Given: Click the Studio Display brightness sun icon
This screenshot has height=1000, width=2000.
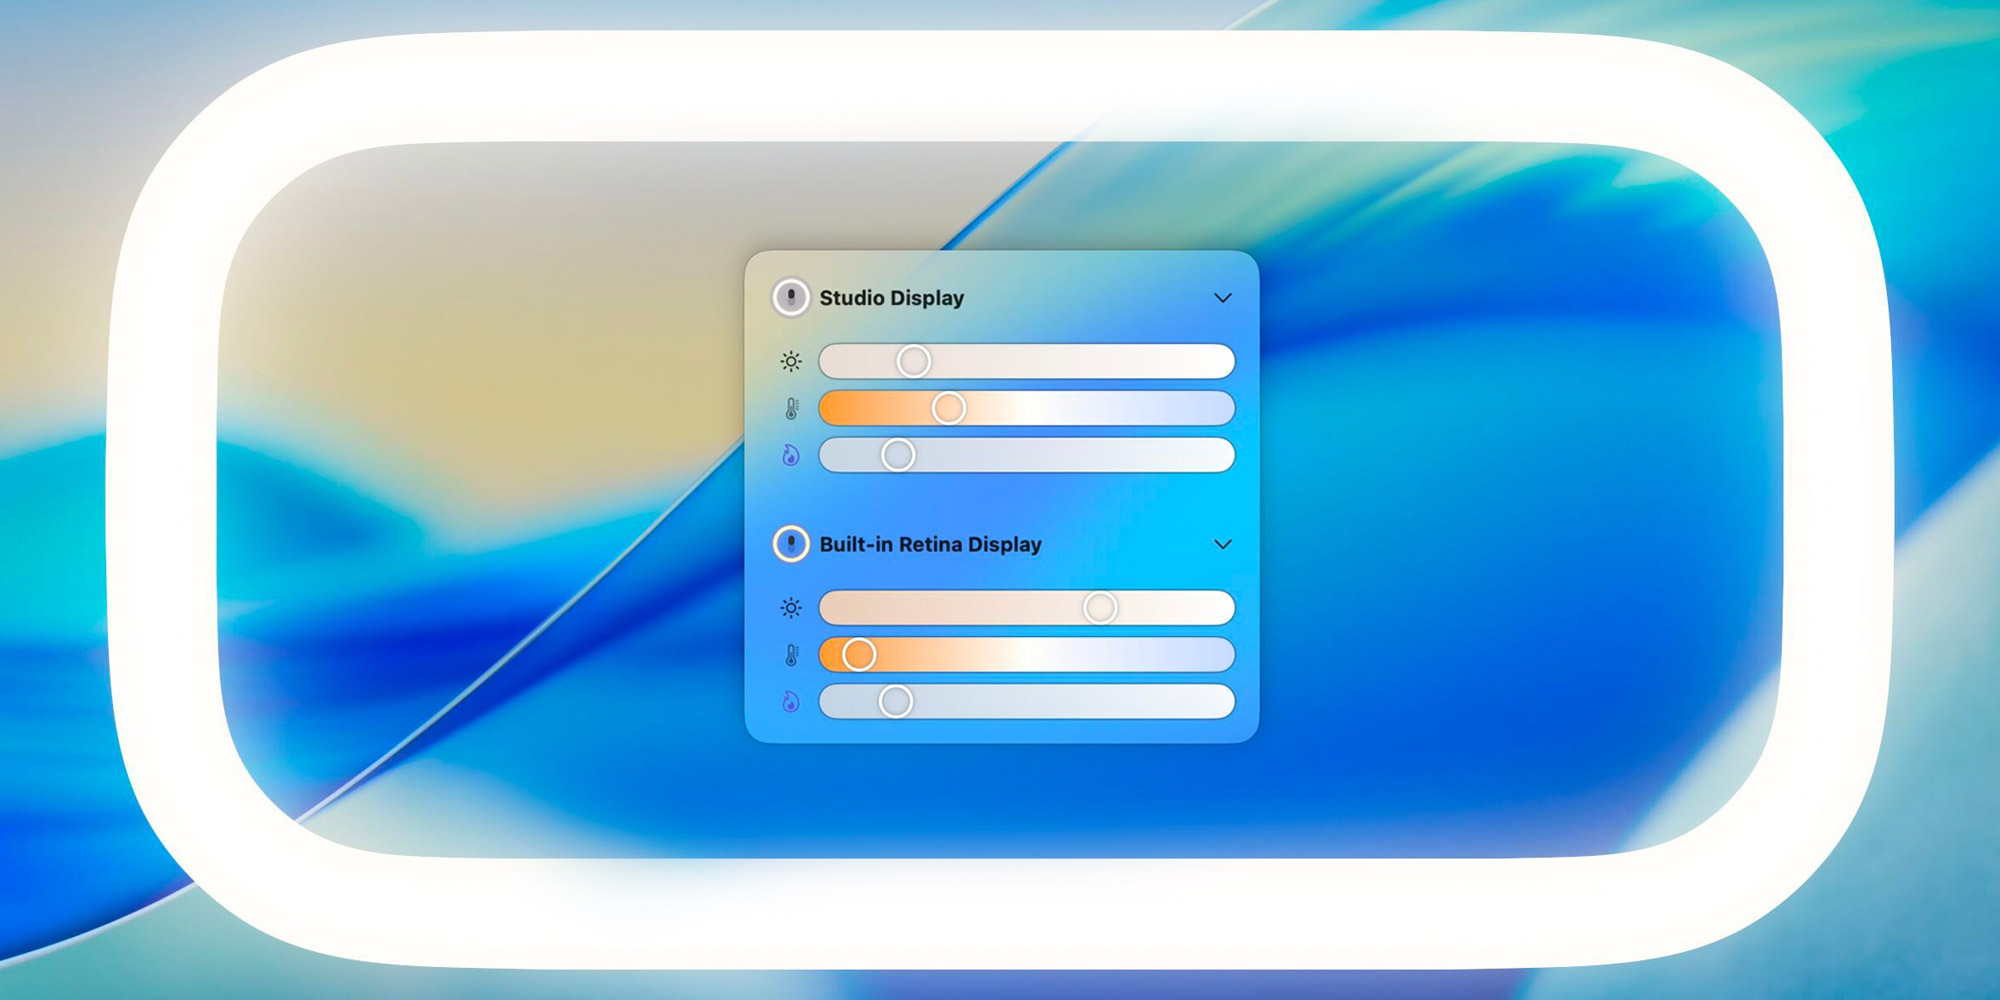Looking at the screenshot, I should pyautogui.click(x=791, y=362).
